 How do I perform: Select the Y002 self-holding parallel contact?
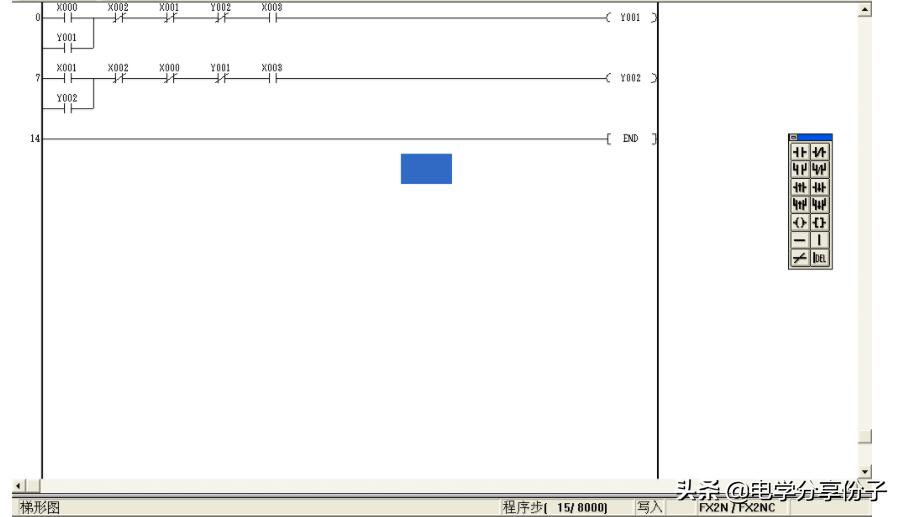coord(67,104)
